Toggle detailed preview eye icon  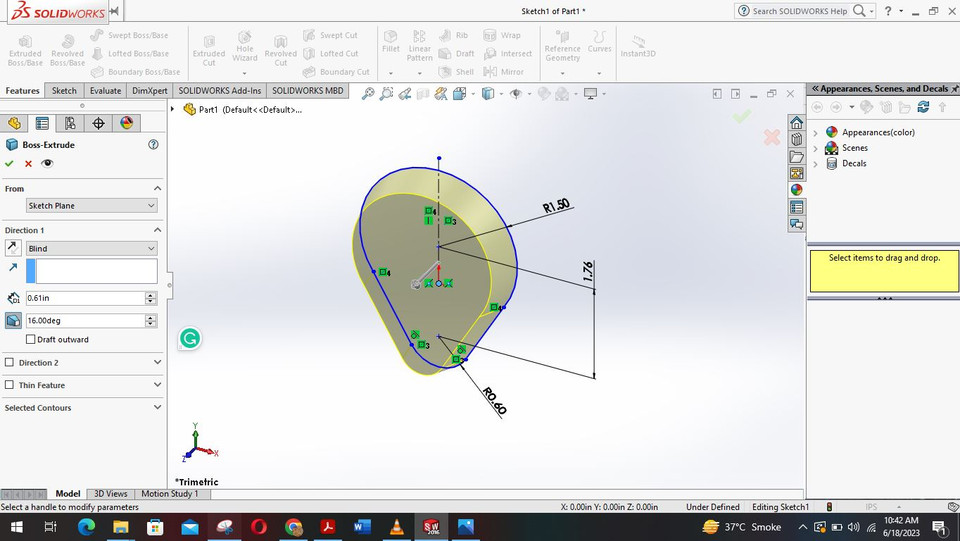point(47,163)
